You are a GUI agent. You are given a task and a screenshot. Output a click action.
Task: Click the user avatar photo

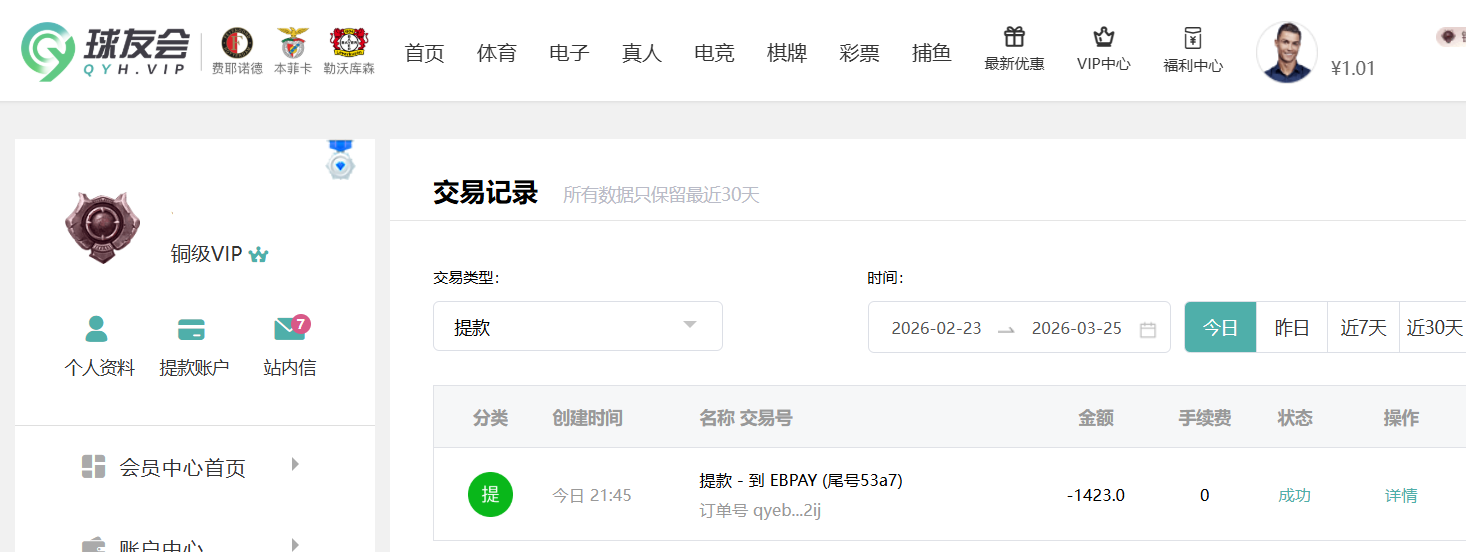point(1286,52)
